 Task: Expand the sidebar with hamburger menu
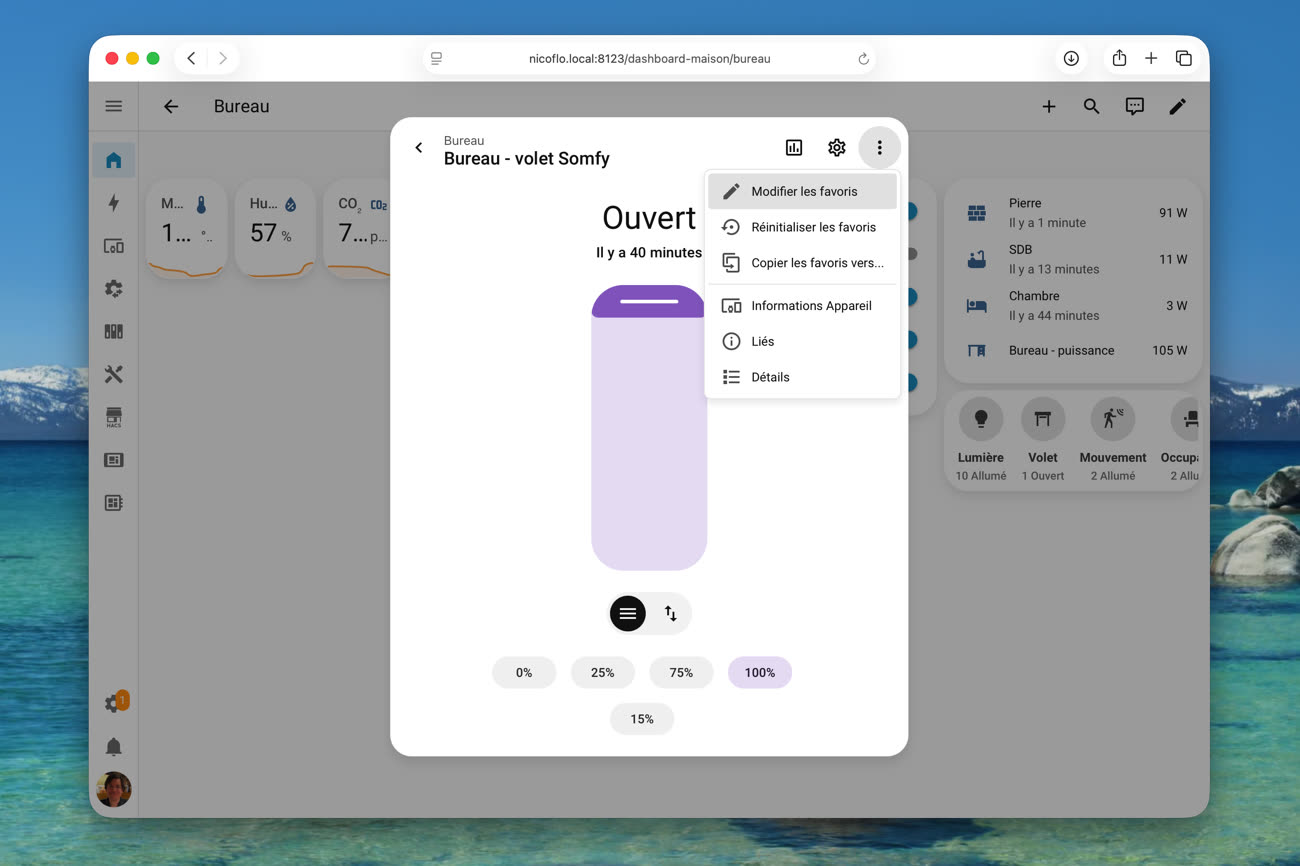[114, 106]
